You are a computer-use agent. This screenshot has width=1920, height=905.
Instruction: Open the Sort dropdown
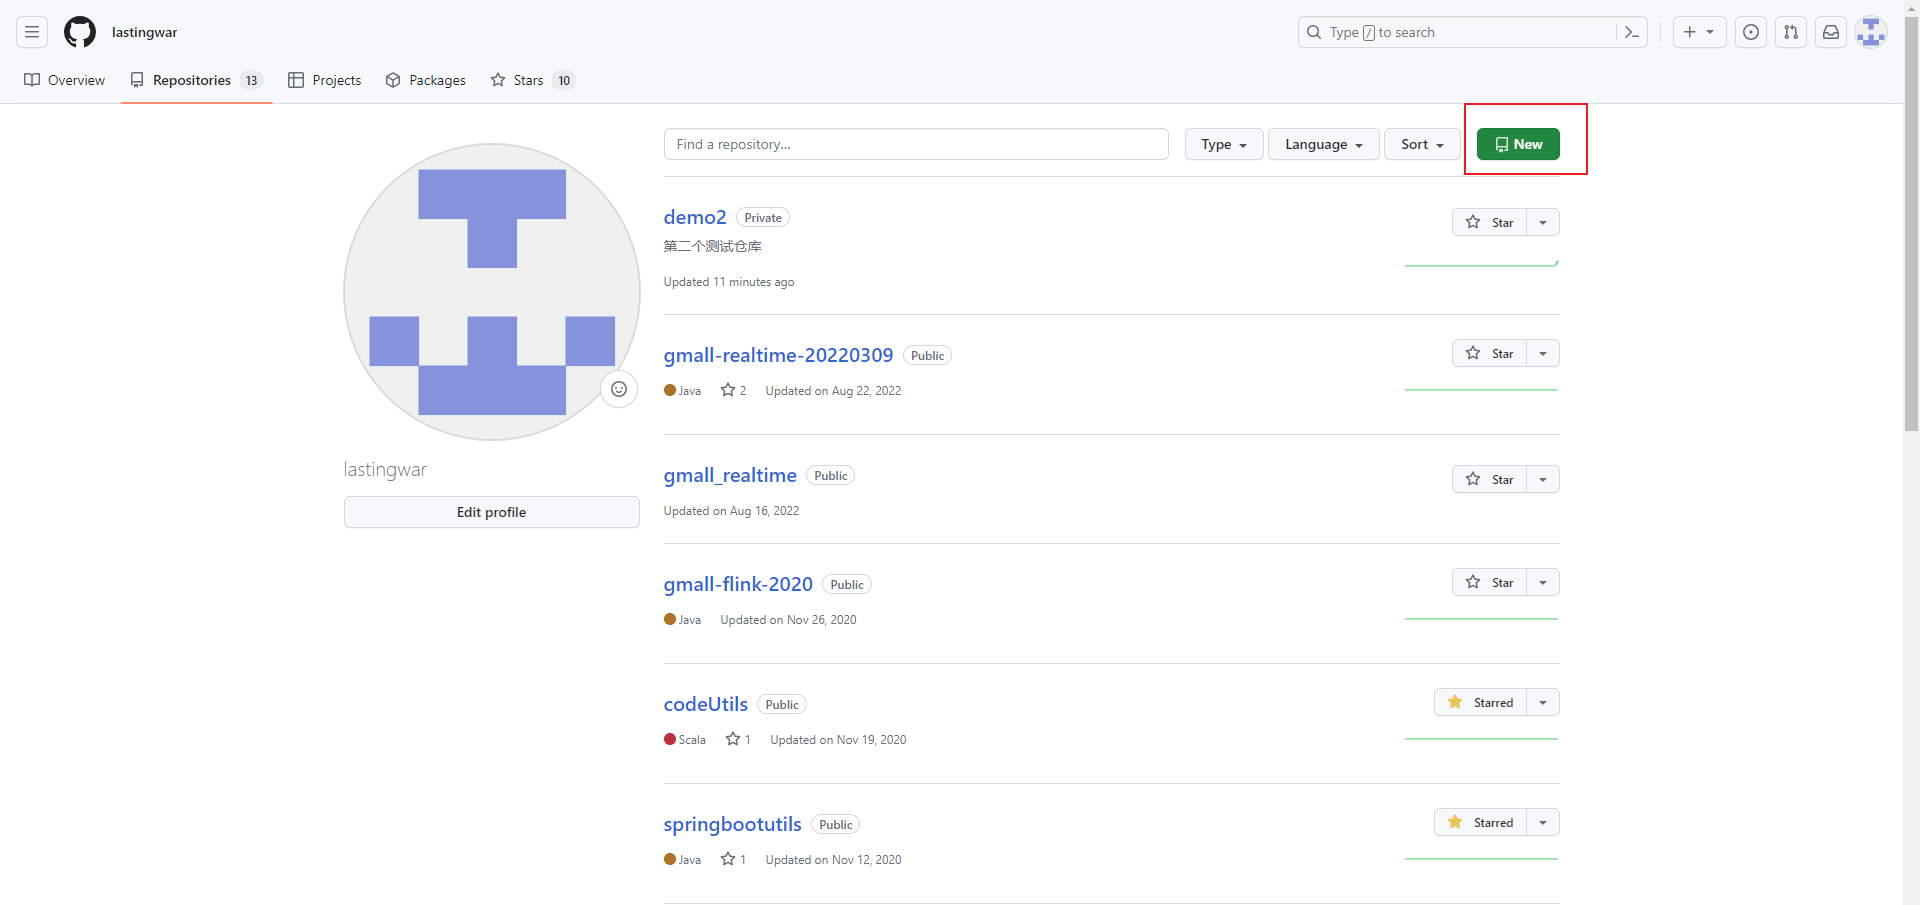[1422, 144]
